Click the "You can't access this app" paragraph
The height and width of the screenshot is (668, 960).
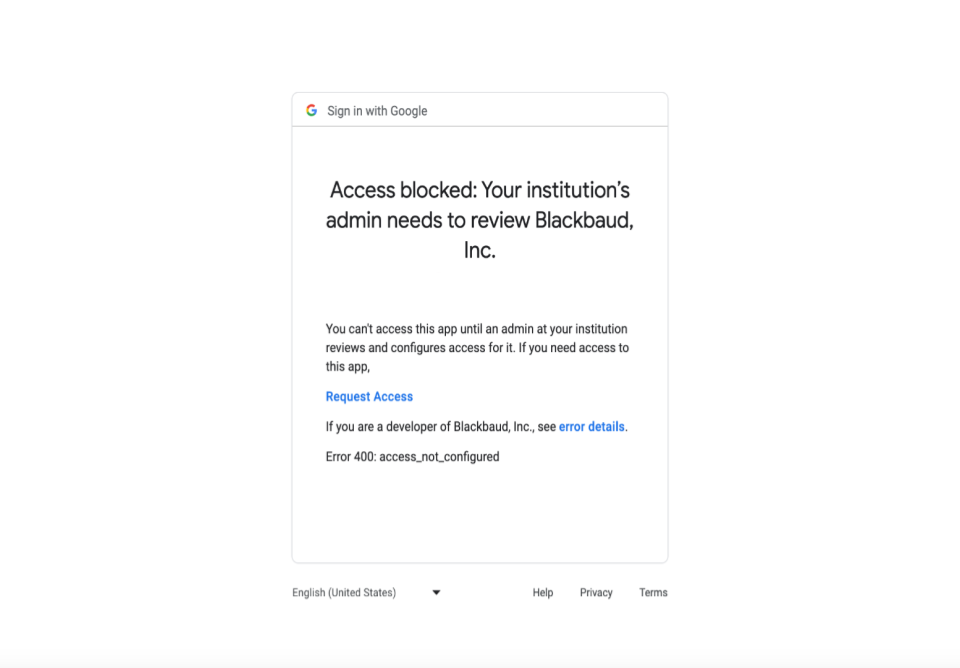coord(477,348)
